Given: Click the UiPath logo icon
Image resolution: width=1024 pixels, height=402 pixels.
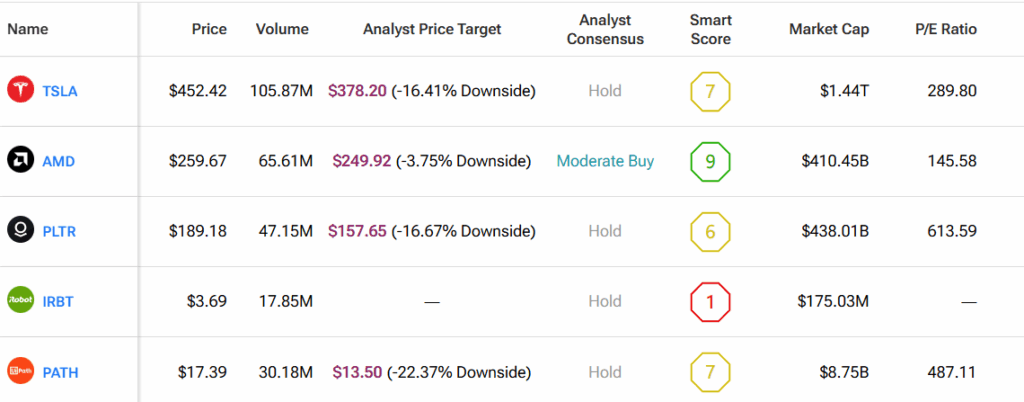Looking at the screenshot, I should click(x=20, y=372).
